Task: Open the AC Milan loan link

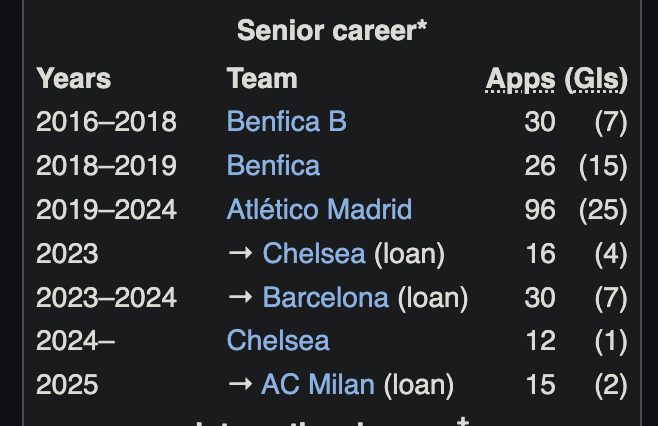Action: [x=318, y=384]
